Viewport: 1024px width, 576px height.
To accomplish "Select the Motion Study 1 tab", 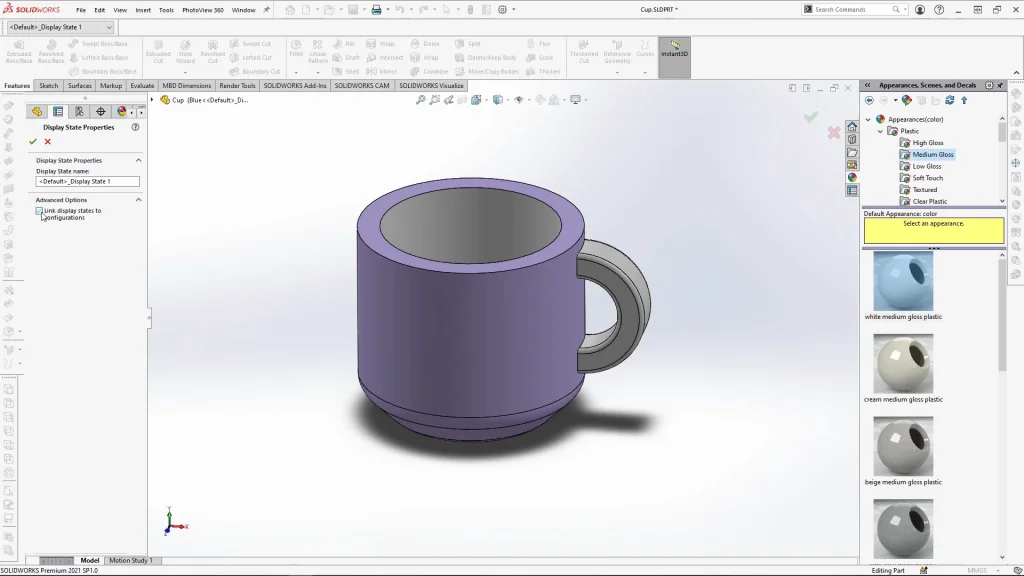I will click(x=130, y=561).
